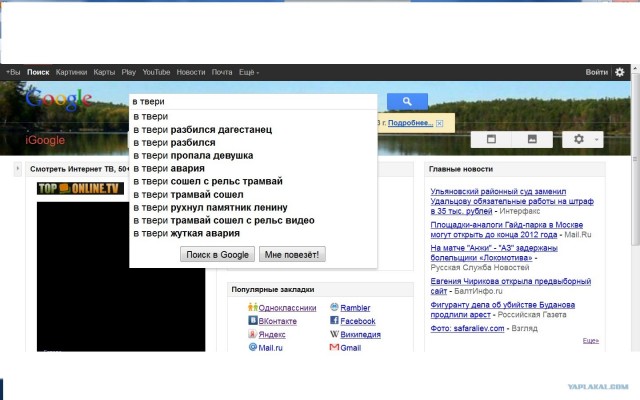Open Rambler bookmark icon
The width and height of the screenshot is (640, 400).
334,307
